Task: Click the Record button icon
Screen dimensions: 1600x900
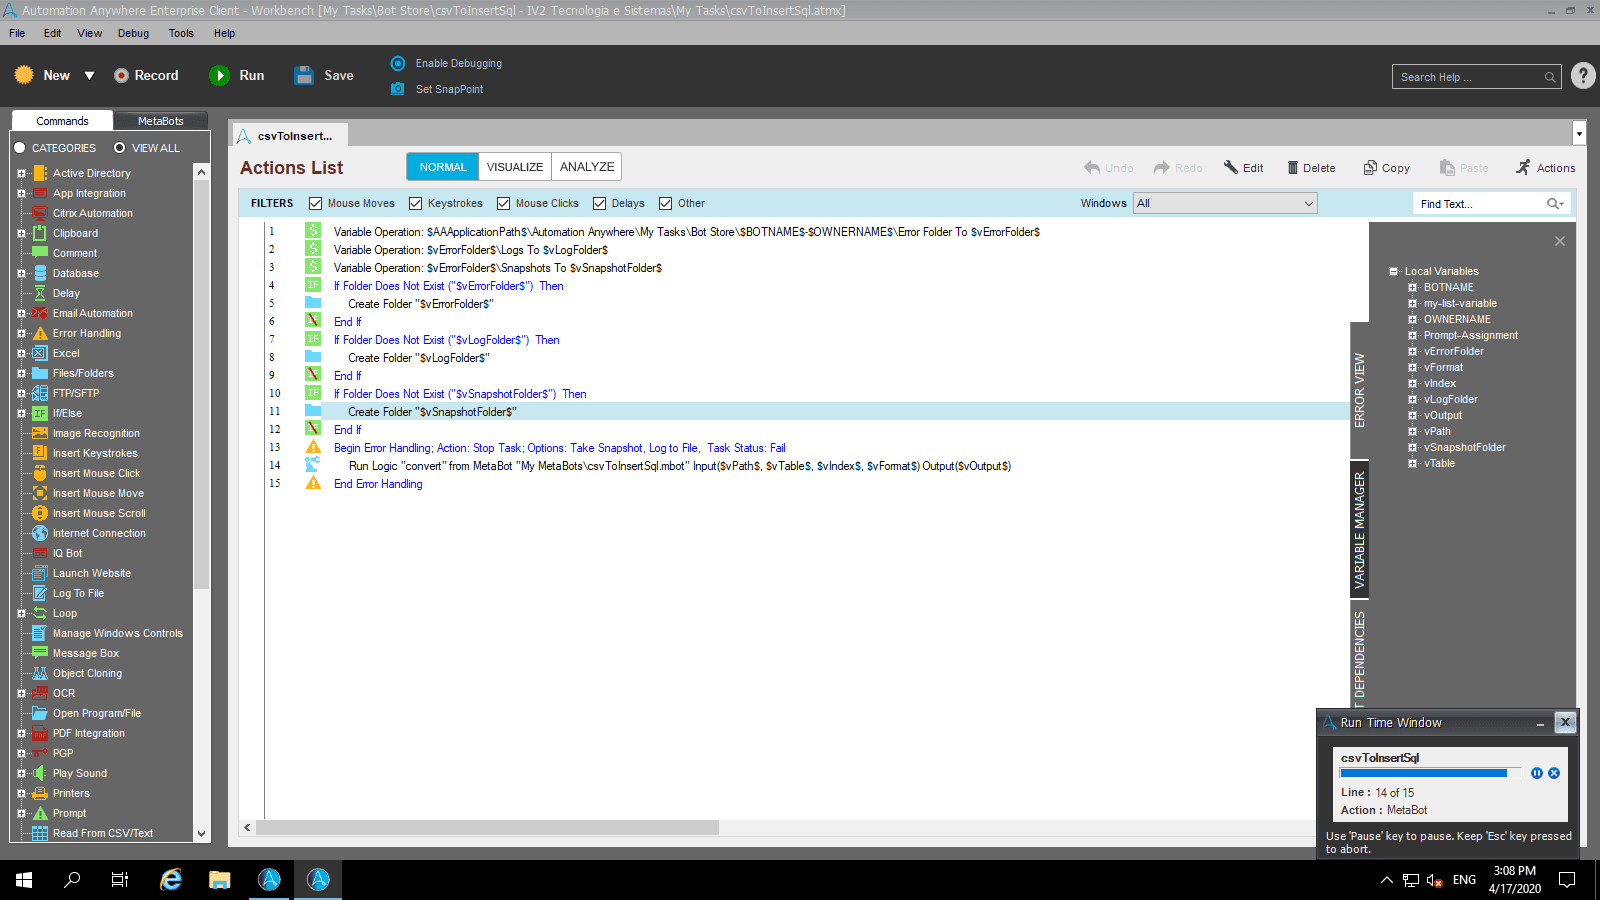Action: [121, 75]
